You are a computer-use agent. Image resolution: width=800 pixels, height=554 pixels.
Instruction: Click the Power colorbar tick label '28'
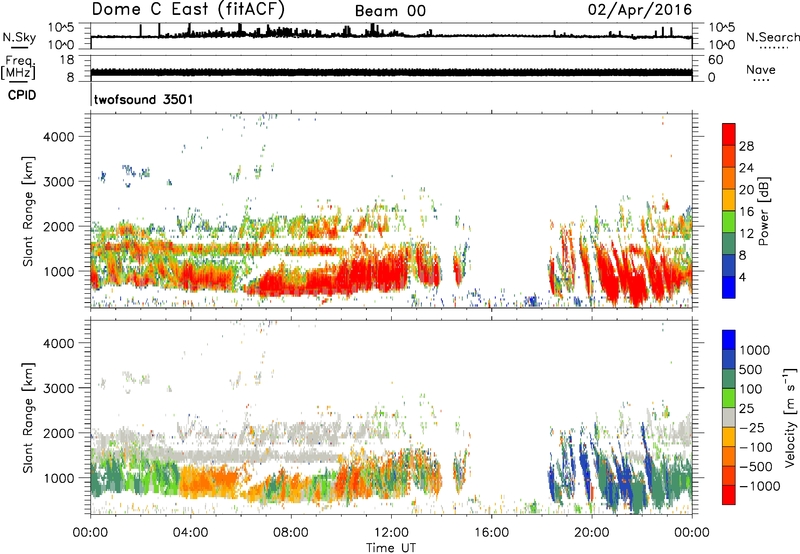746,146
